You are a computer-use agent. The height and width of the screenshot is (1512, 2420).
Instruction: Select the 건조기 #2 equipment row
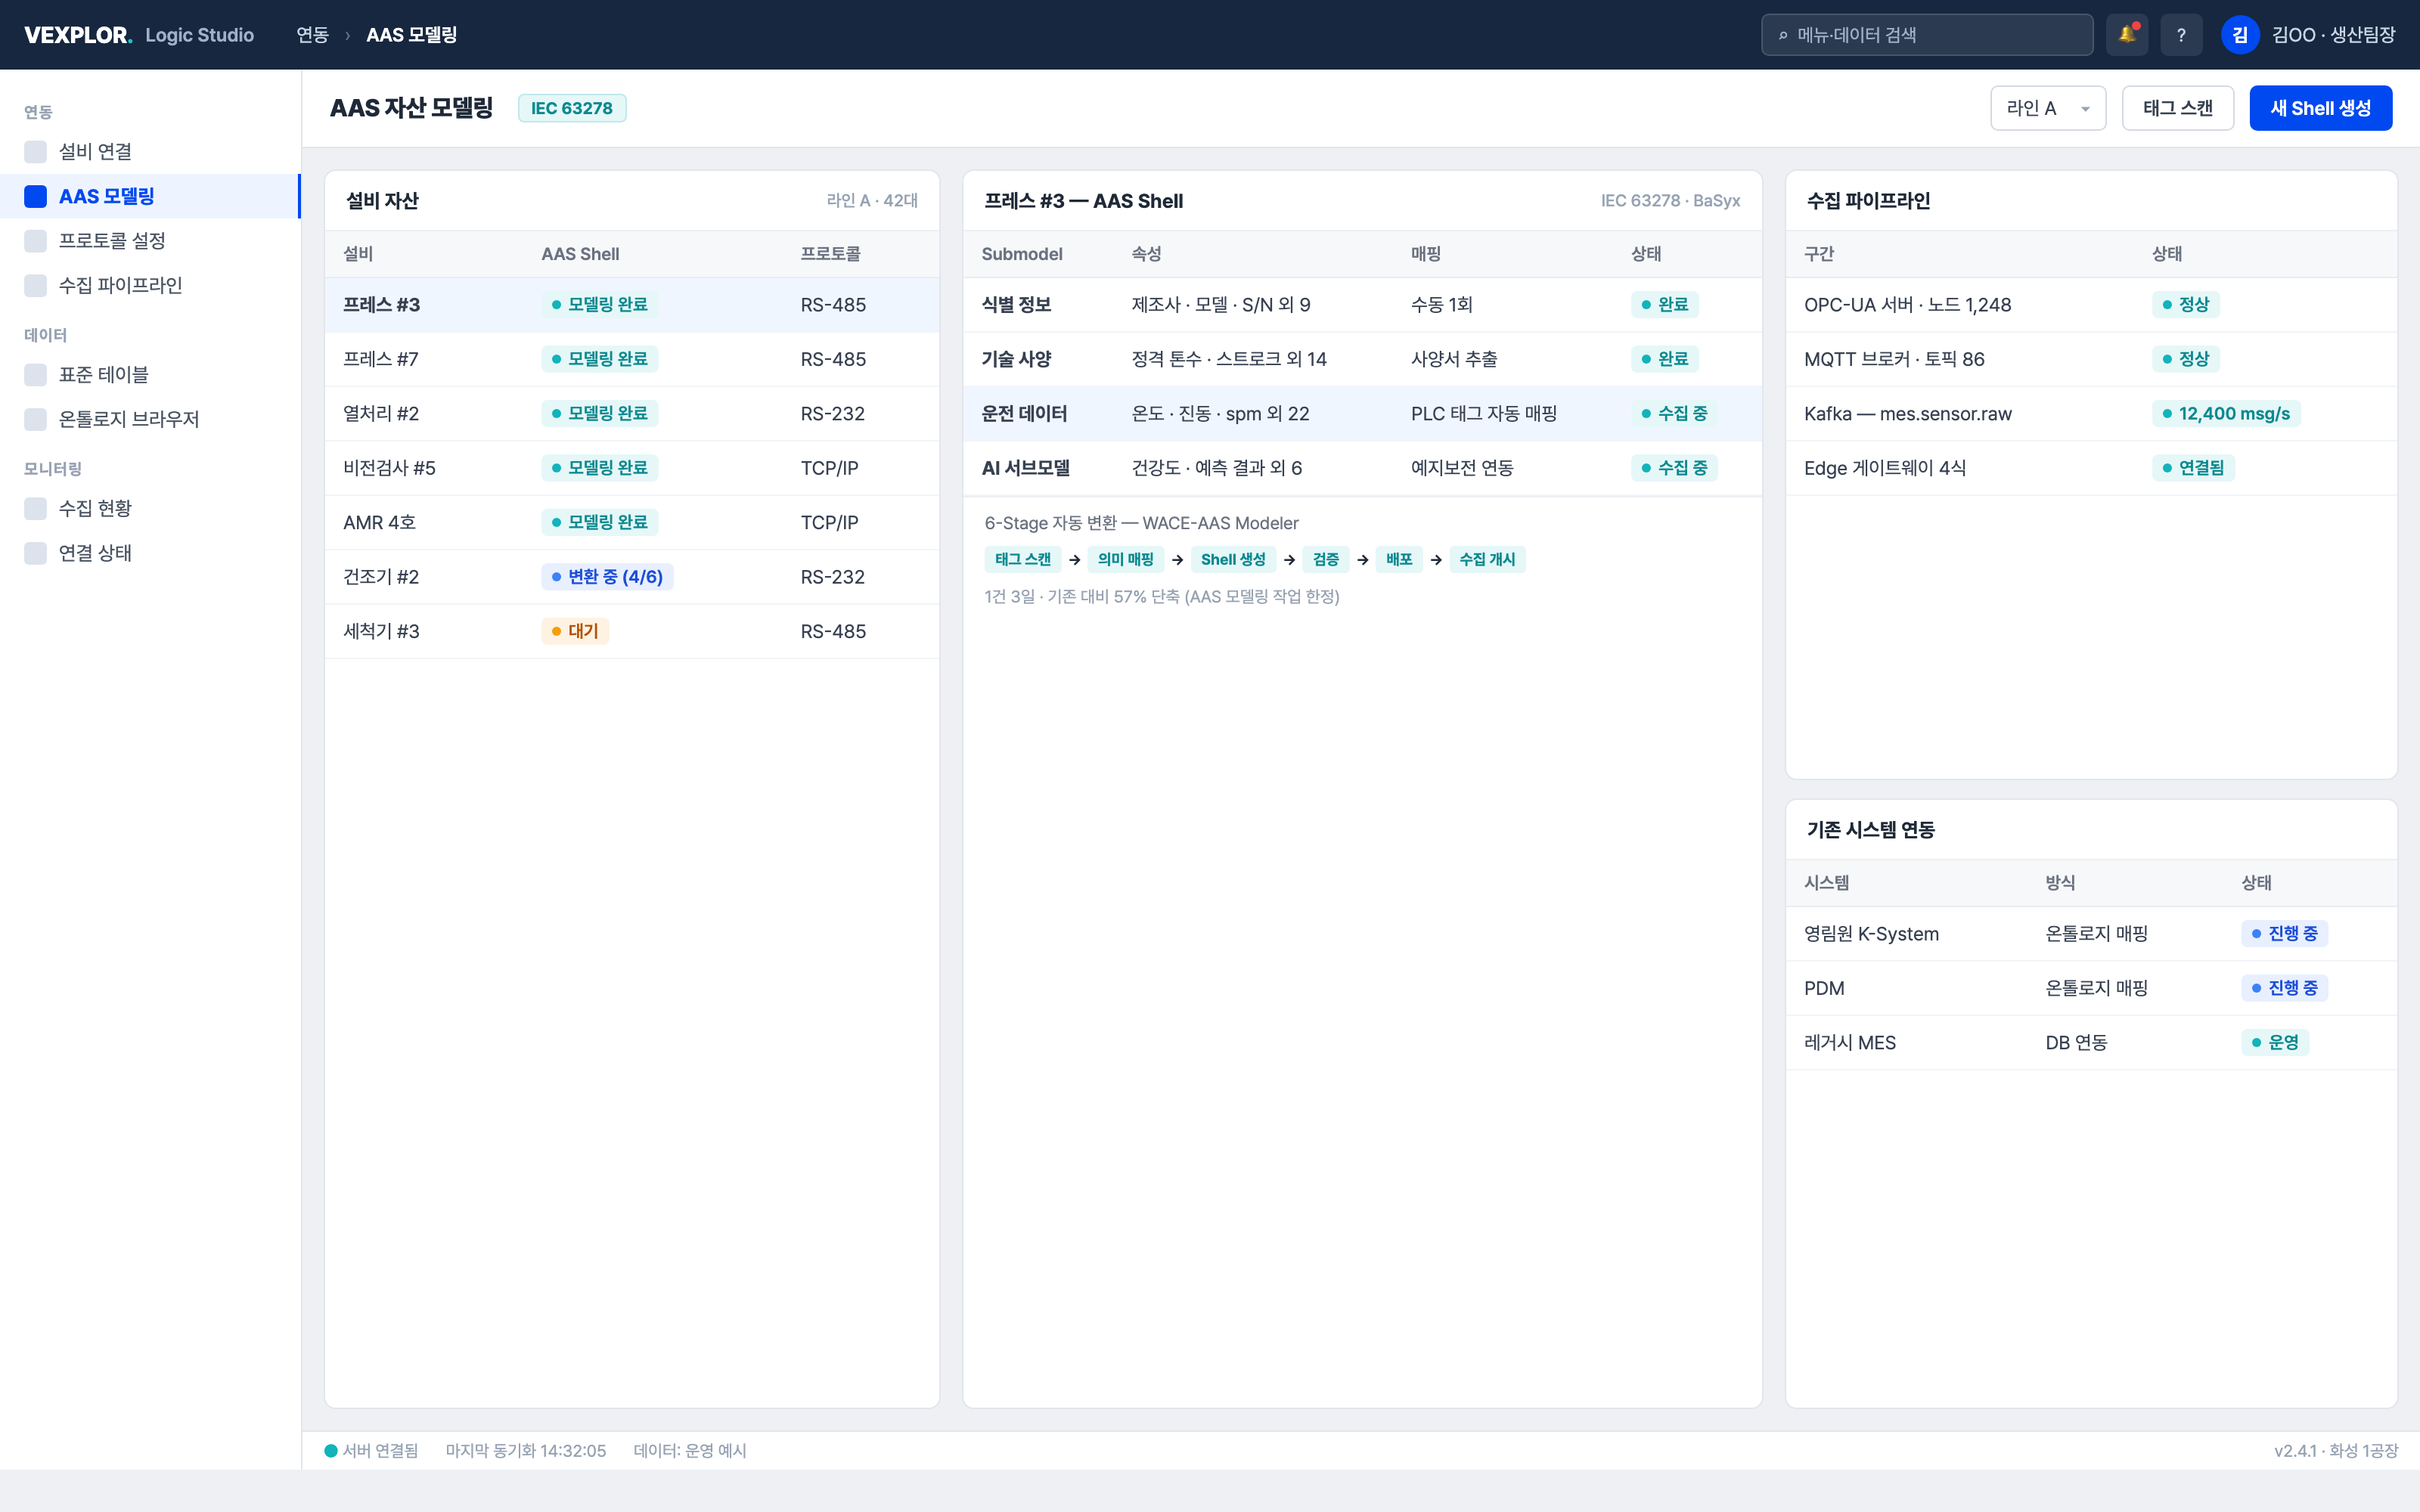click(632, 577)
